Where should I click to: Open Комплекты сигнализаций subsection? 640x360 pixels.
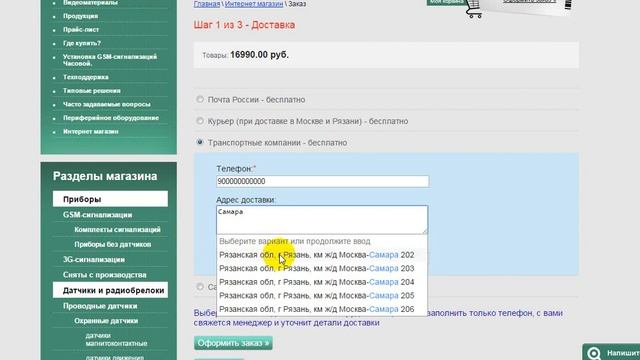pyautogui.click(x=118, y=229)
